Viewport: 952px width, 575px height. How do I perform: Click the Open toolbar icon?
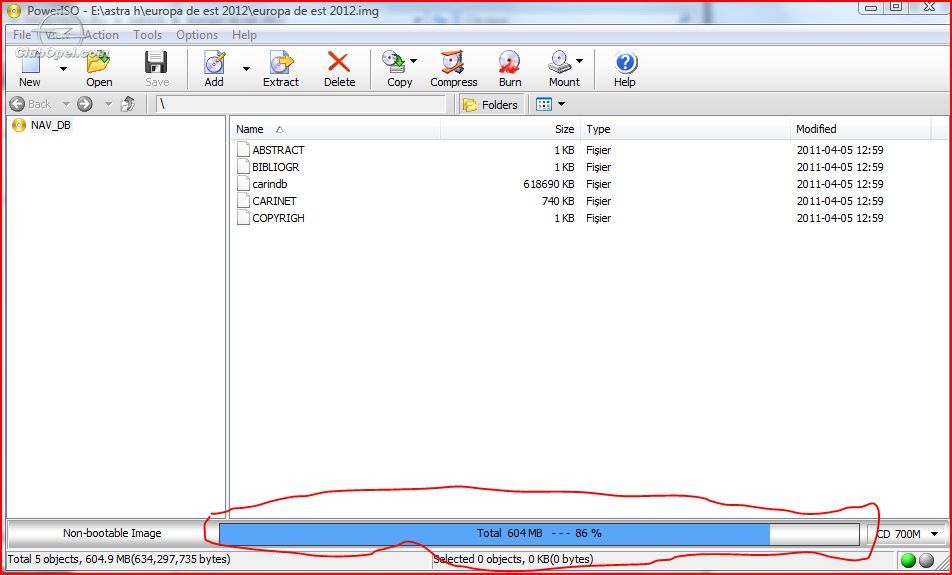(x=98, y=63)
